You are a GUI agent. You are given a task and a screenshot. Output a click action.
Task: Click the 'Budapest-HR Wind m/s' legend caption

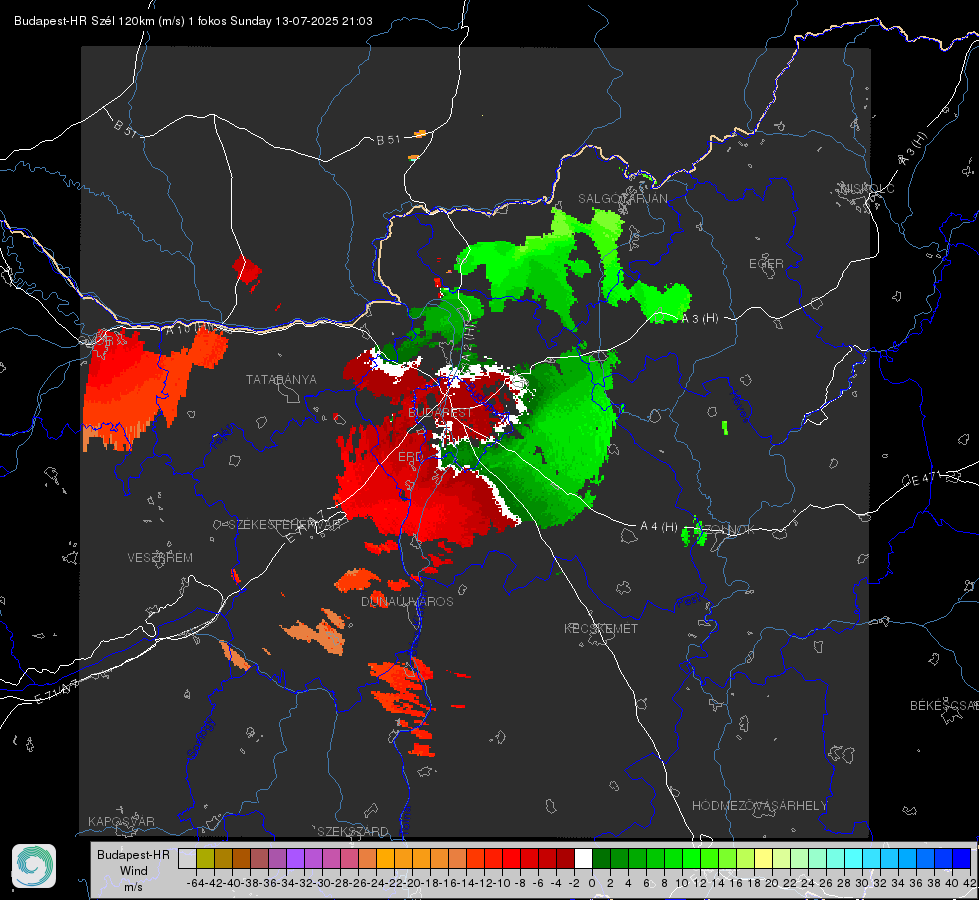(133, 870)
